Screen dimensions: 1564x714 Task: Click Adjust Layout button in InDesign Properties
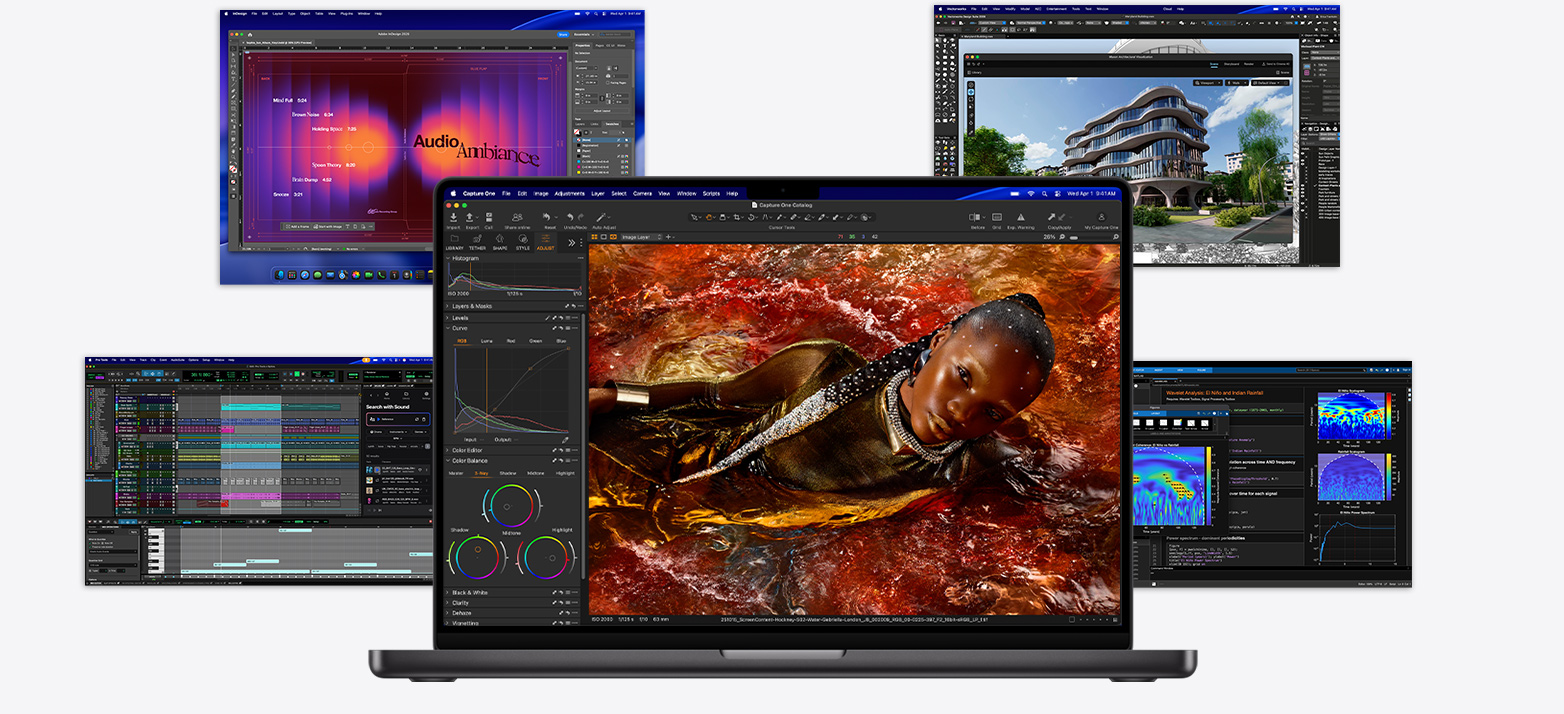click(x=602, y=110)
